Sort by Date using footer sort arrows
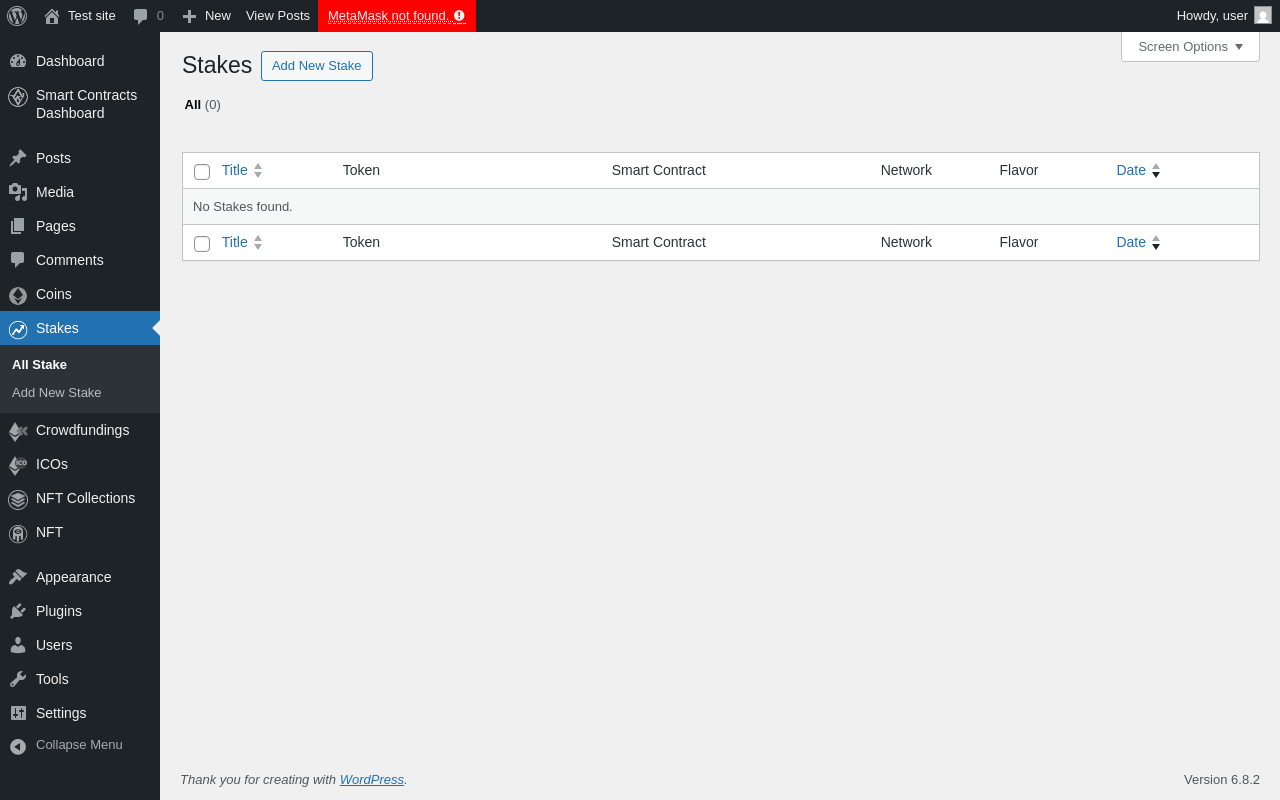This screenshot has height=800, width=1280. 1156,243
